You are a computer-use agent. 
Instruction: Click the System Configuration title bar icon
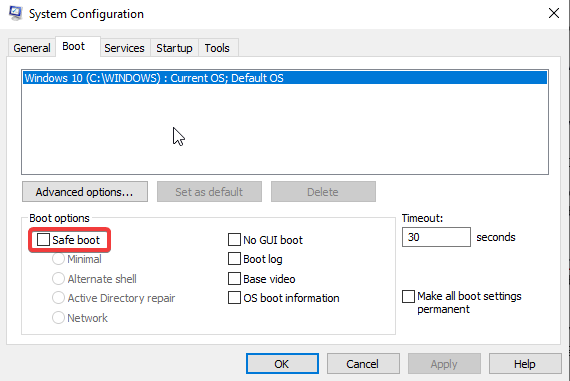pyautogui.click(x=16, y=13)
